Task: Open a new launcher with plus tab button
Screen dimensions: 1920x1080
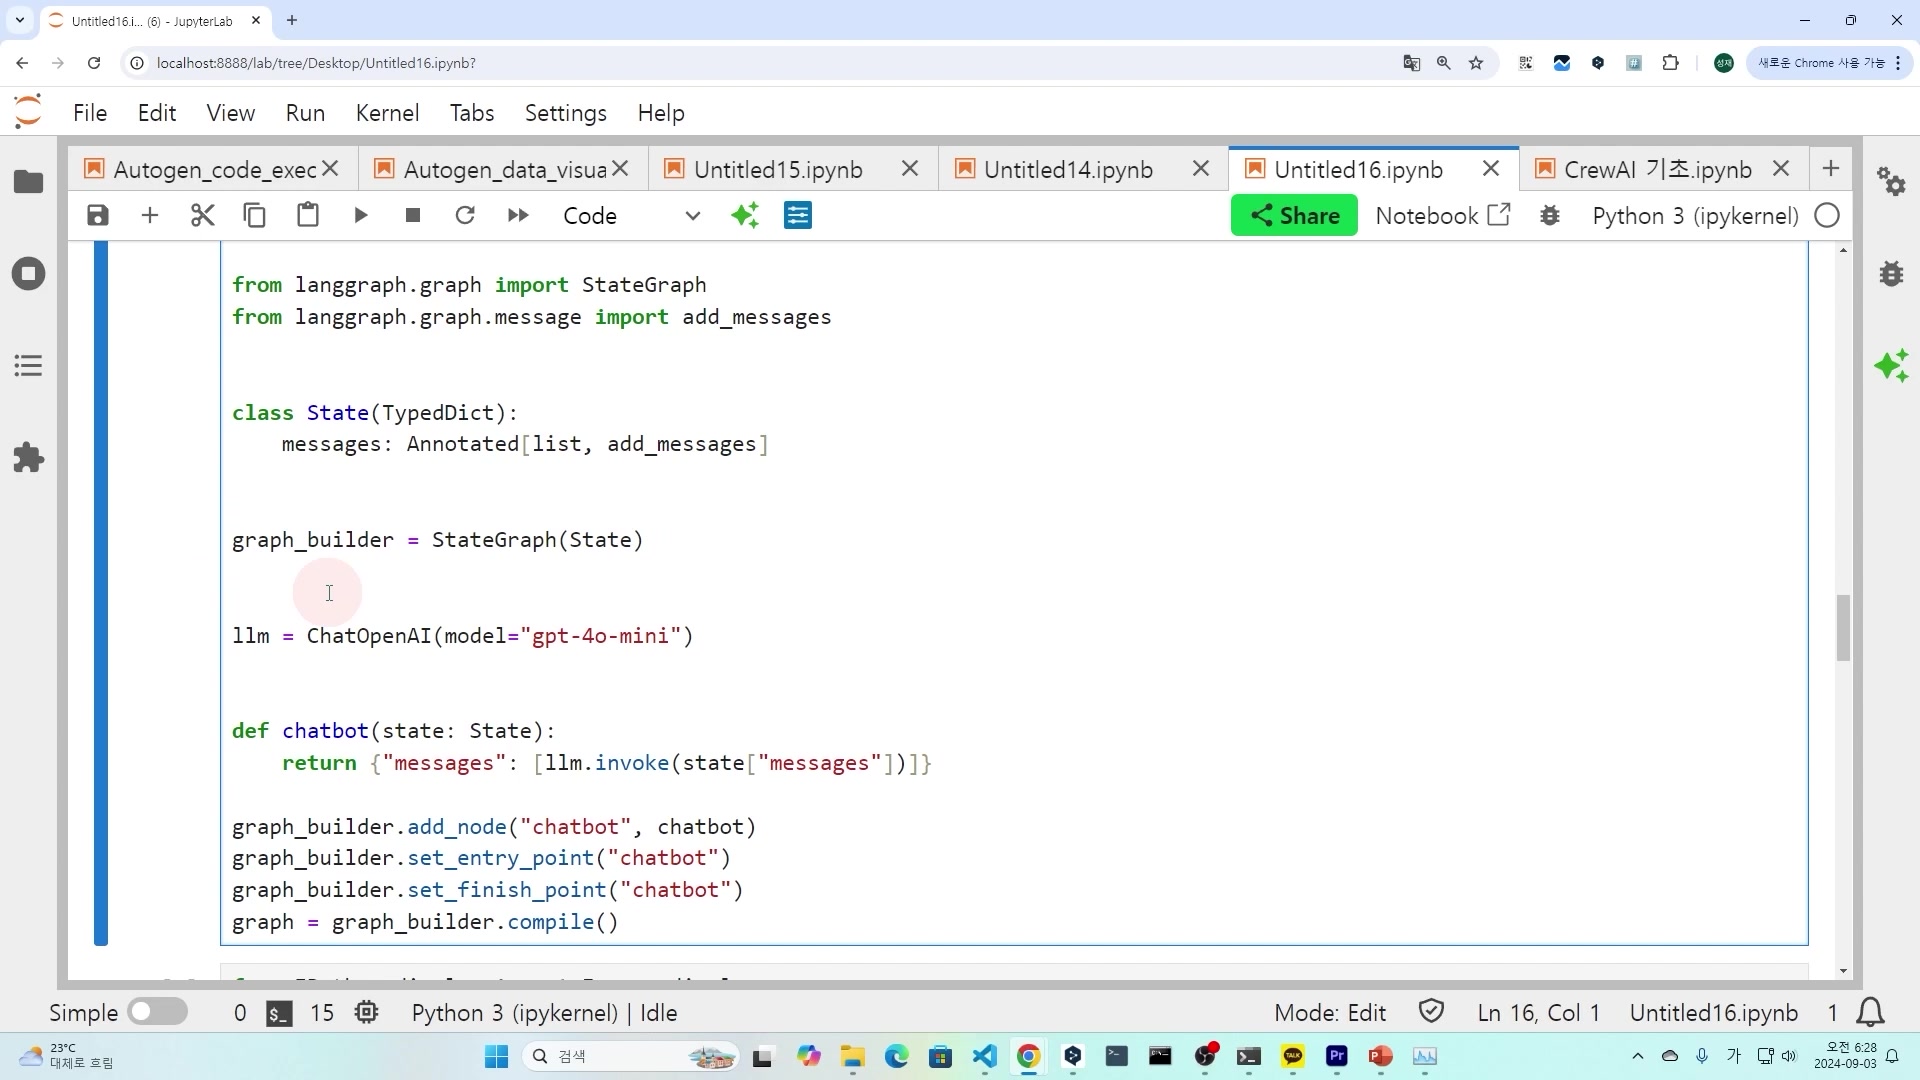Action: click(x=1831, y=169)
